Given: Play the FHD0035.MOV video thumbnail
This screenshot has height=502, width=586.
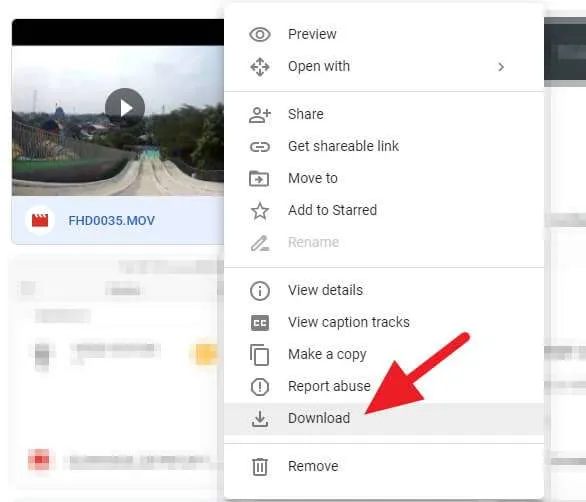Looking at the screenshot, I should pyautogui.click(x=125, y=108).
